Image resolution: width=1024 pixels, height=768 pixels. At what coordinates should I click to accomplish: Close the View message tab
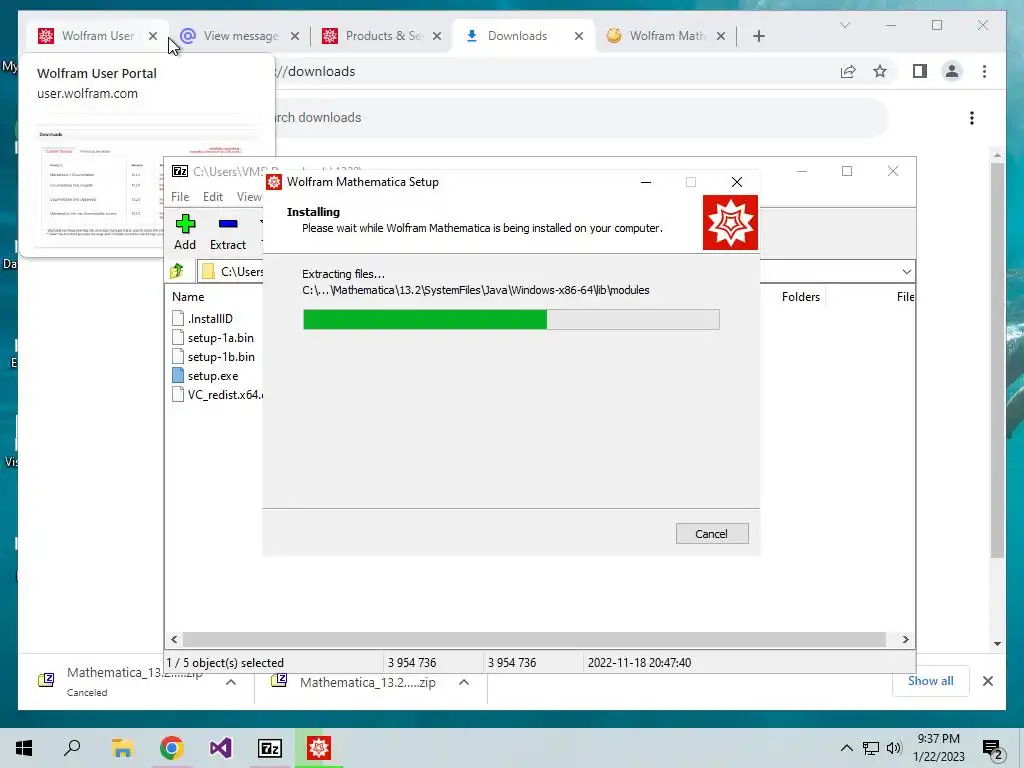click(295, 36)
